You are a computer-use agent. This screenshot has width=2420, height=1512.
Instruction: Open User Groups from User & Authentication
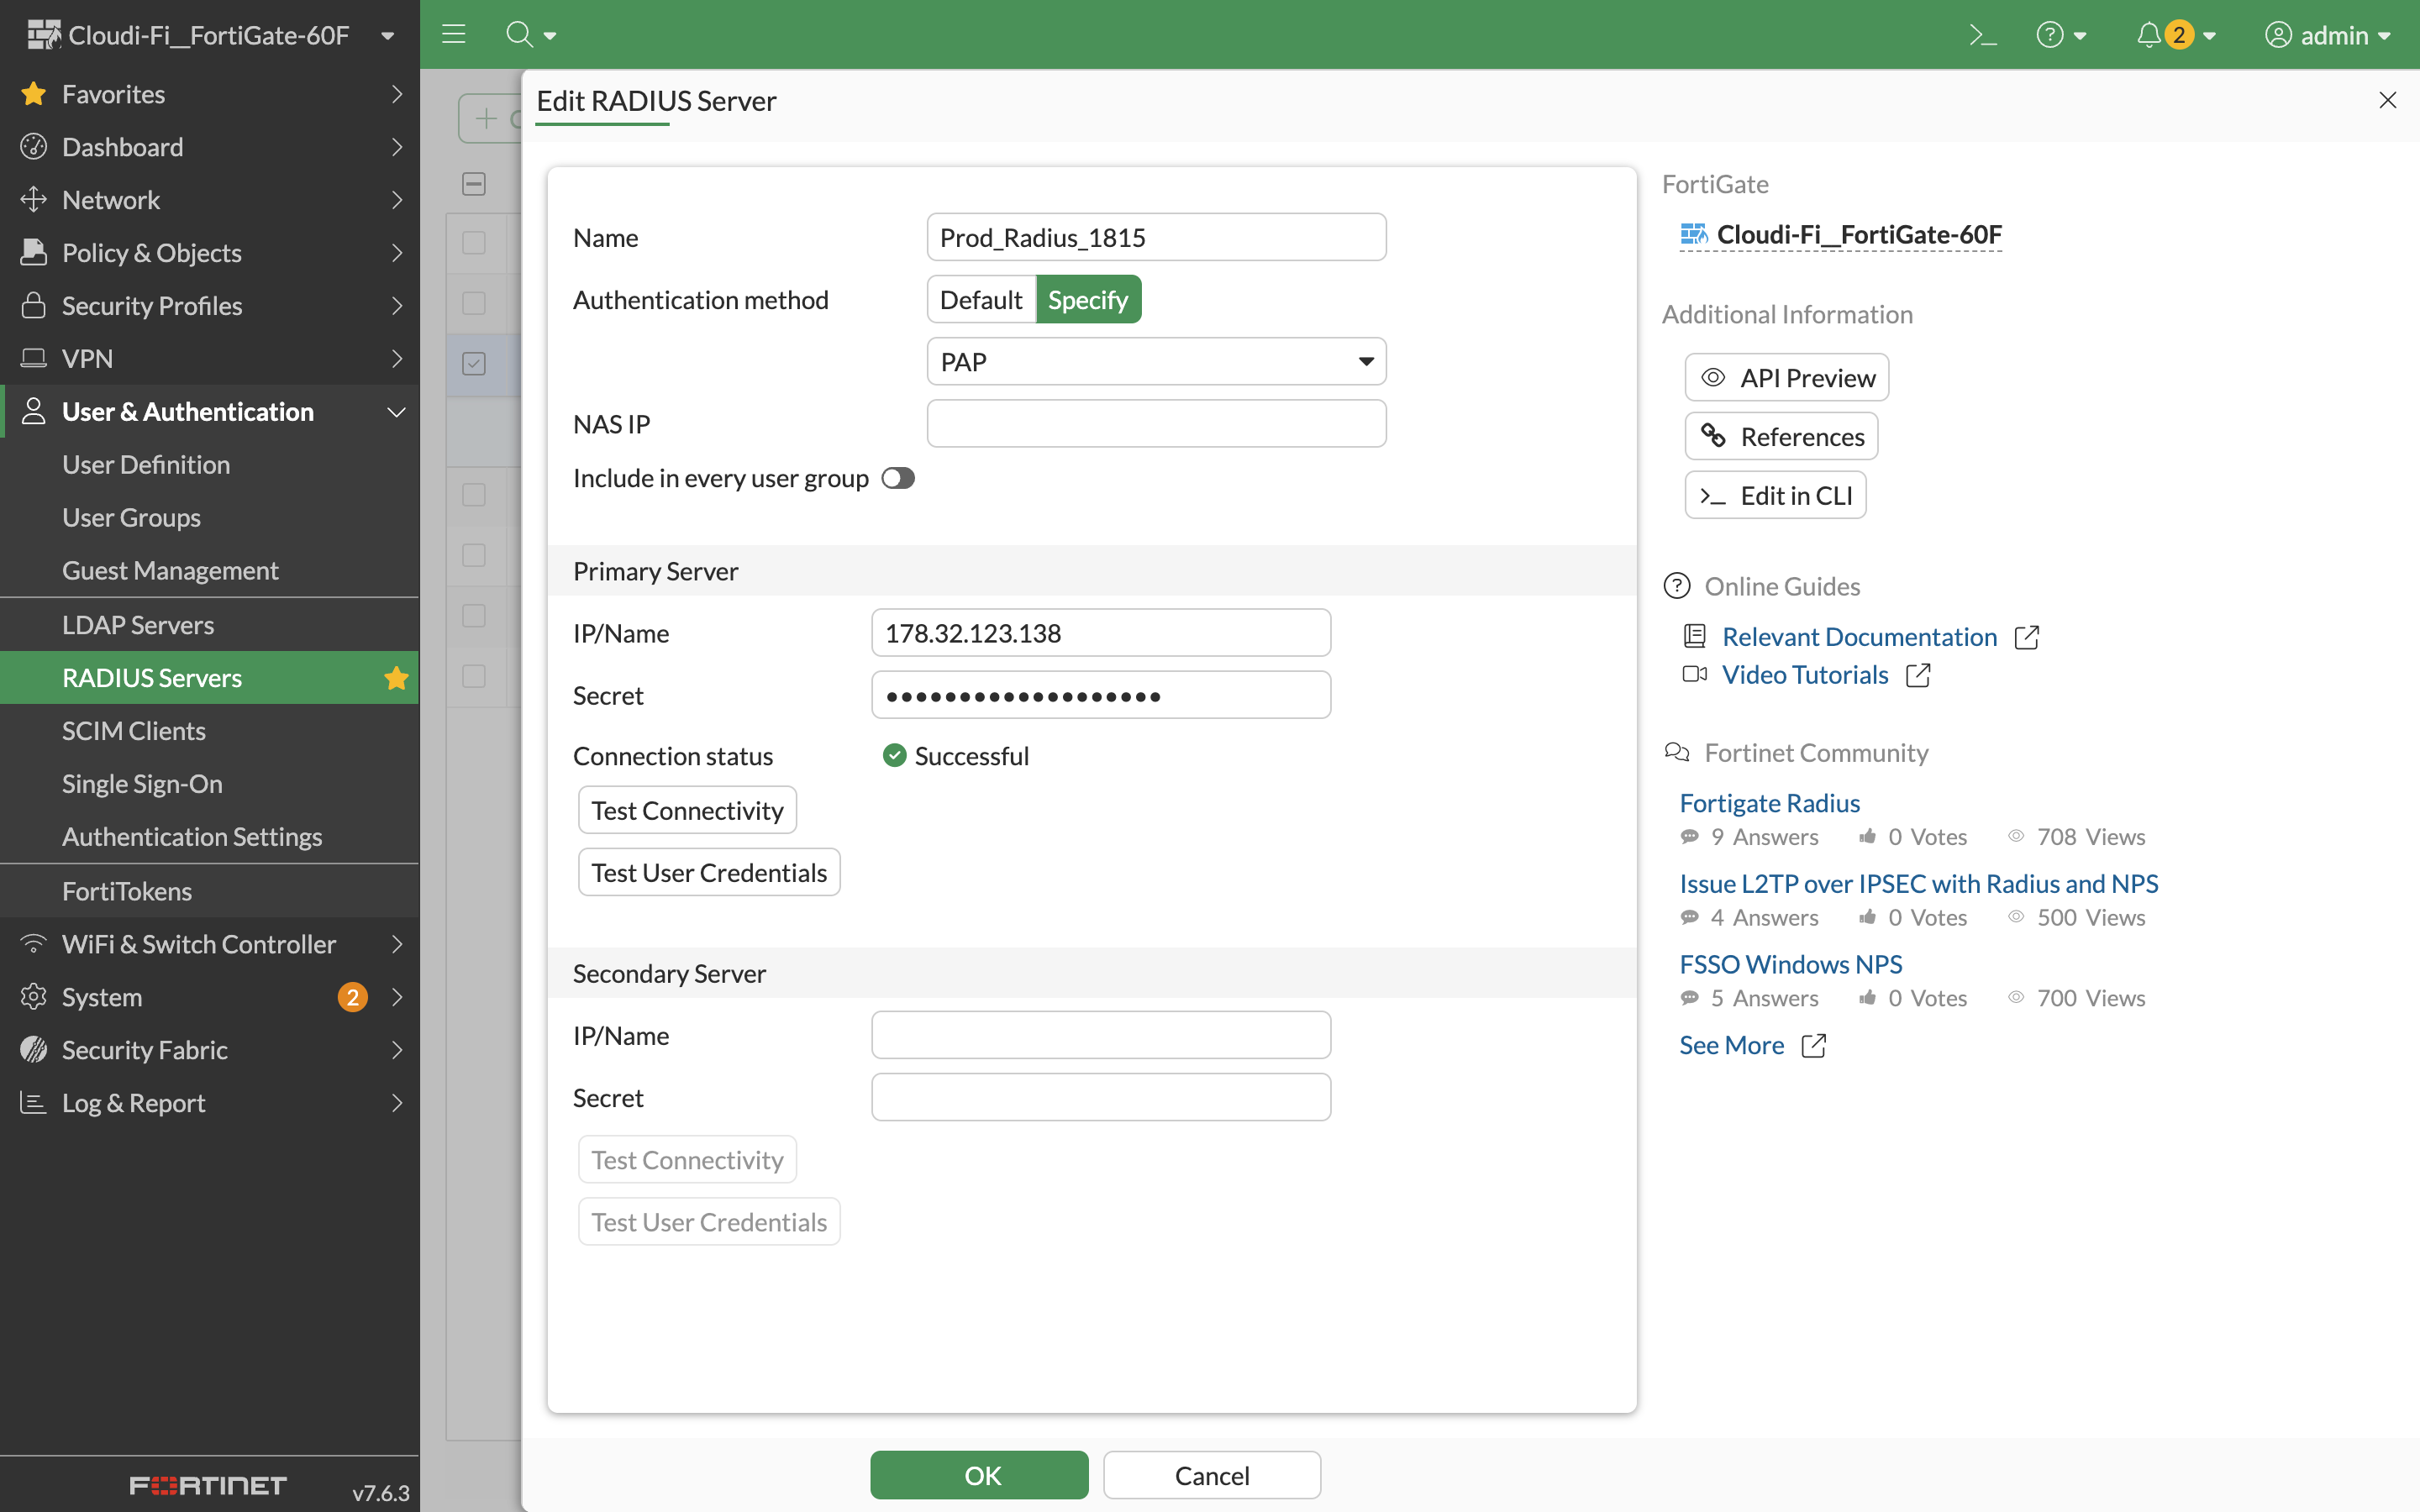131,517
